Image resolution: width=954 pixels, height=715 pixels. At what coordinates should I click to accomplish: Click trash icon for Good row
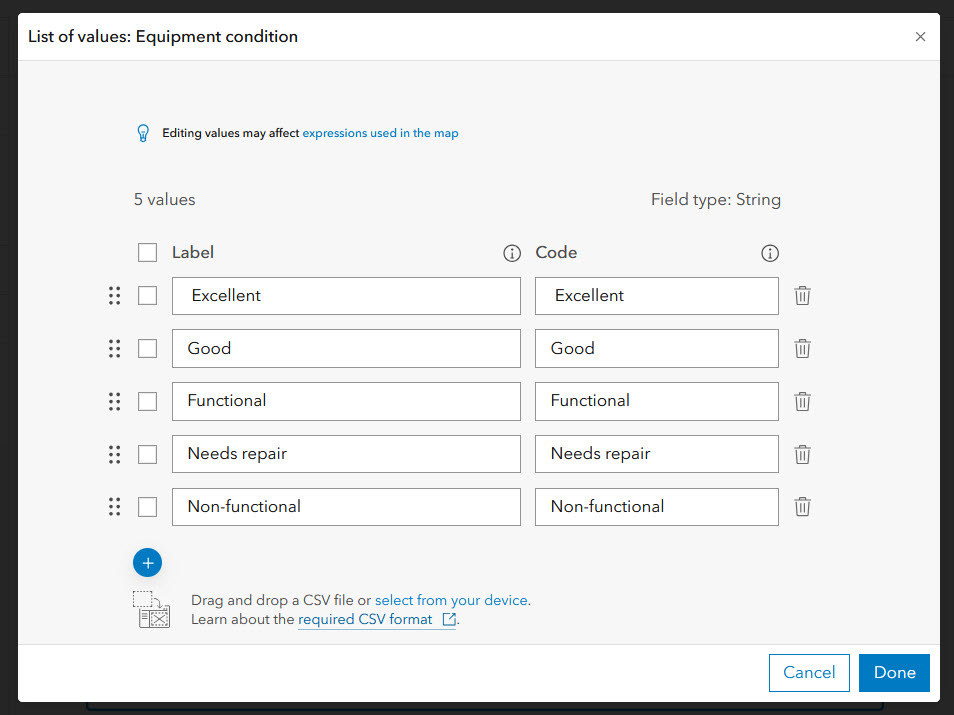[x=802, y=348]
